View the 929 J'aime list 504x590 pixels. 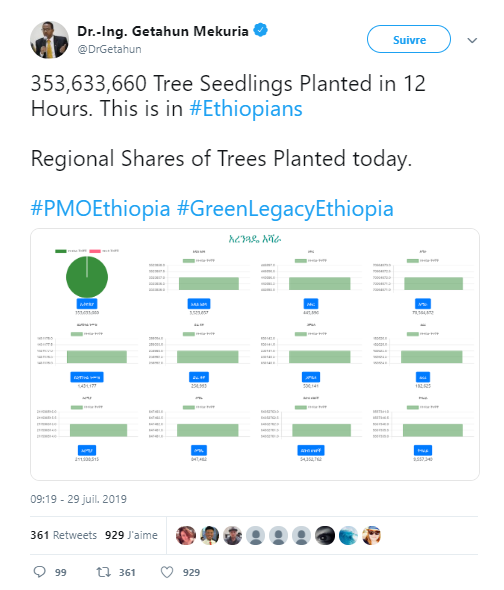pyautogui.click(x=131, y=535)
